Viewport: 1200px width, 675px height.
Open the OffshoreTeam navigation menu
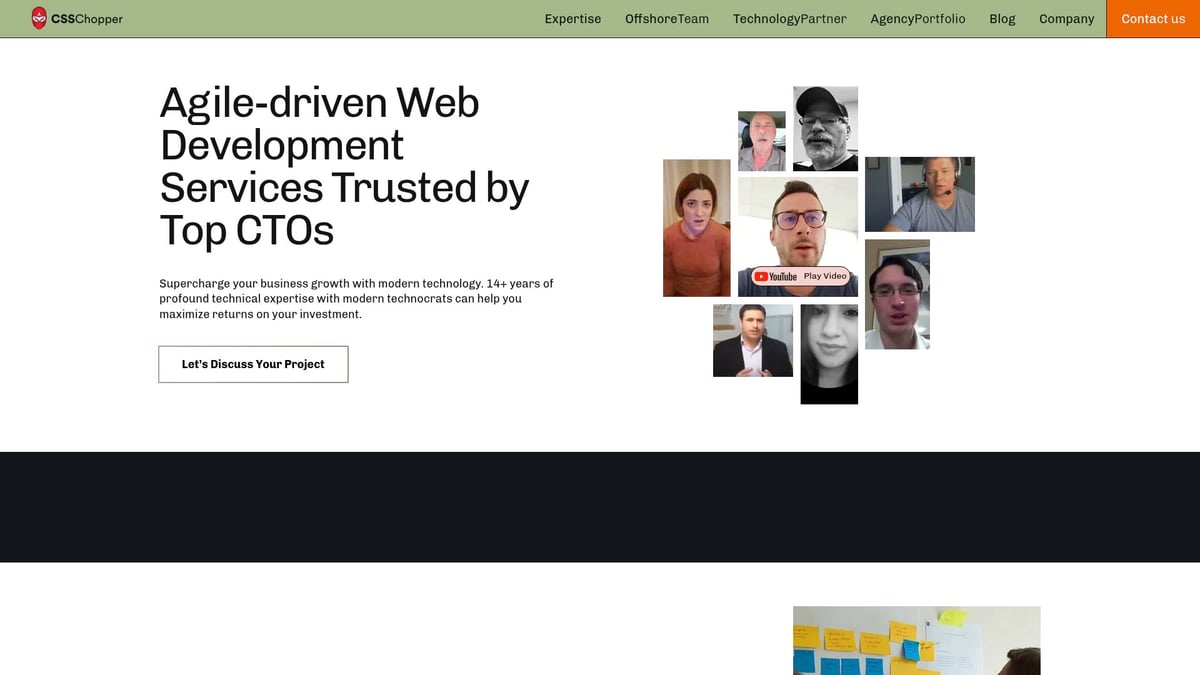click(x=666, y=18)
